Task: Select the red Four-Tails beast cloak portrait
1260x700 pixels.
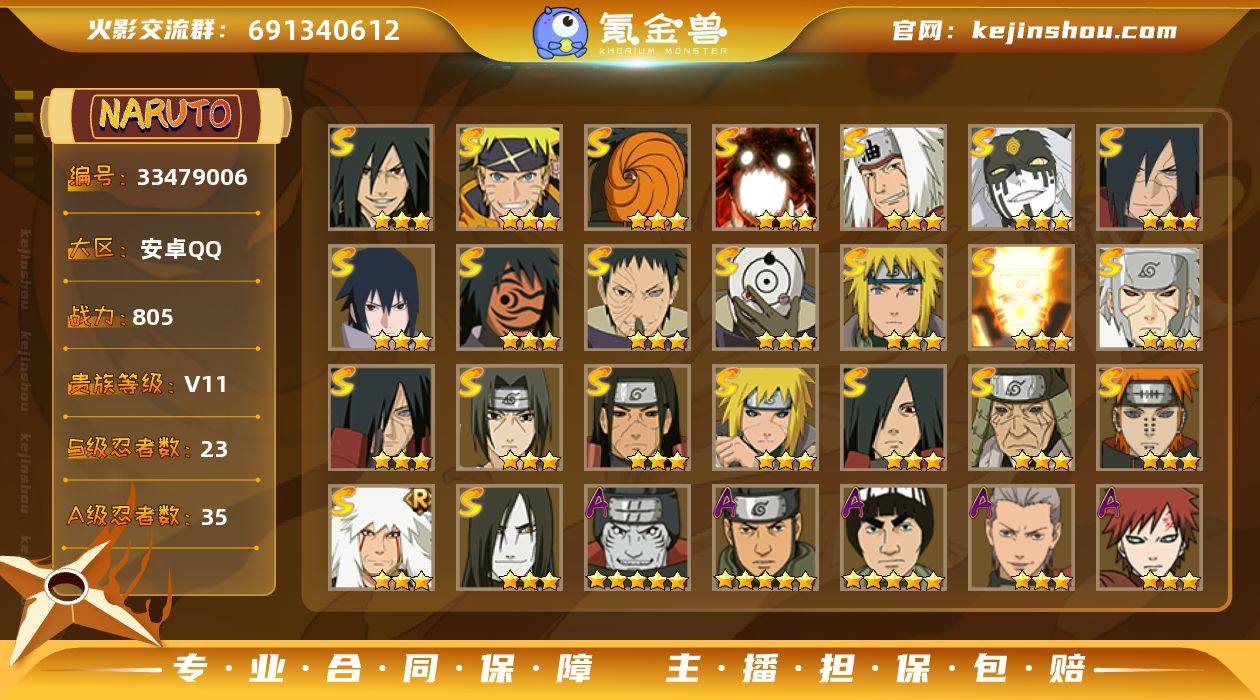Action: (765, 178)
